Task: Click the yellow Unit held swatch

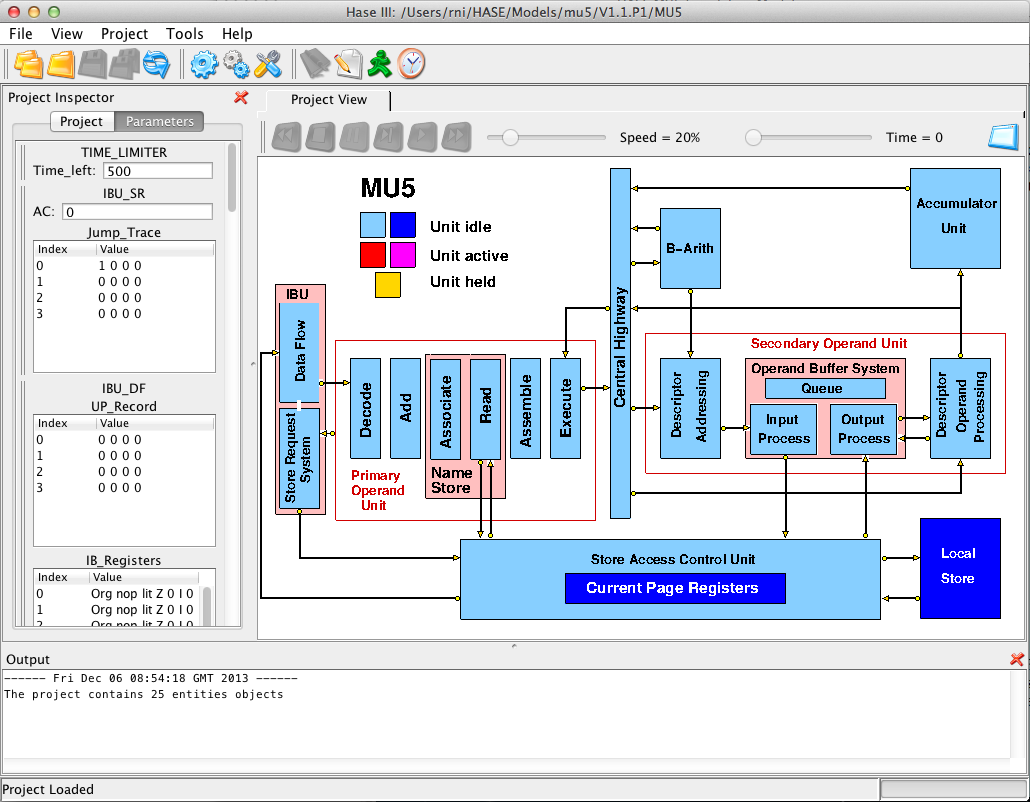Action: tap(388, 284)
